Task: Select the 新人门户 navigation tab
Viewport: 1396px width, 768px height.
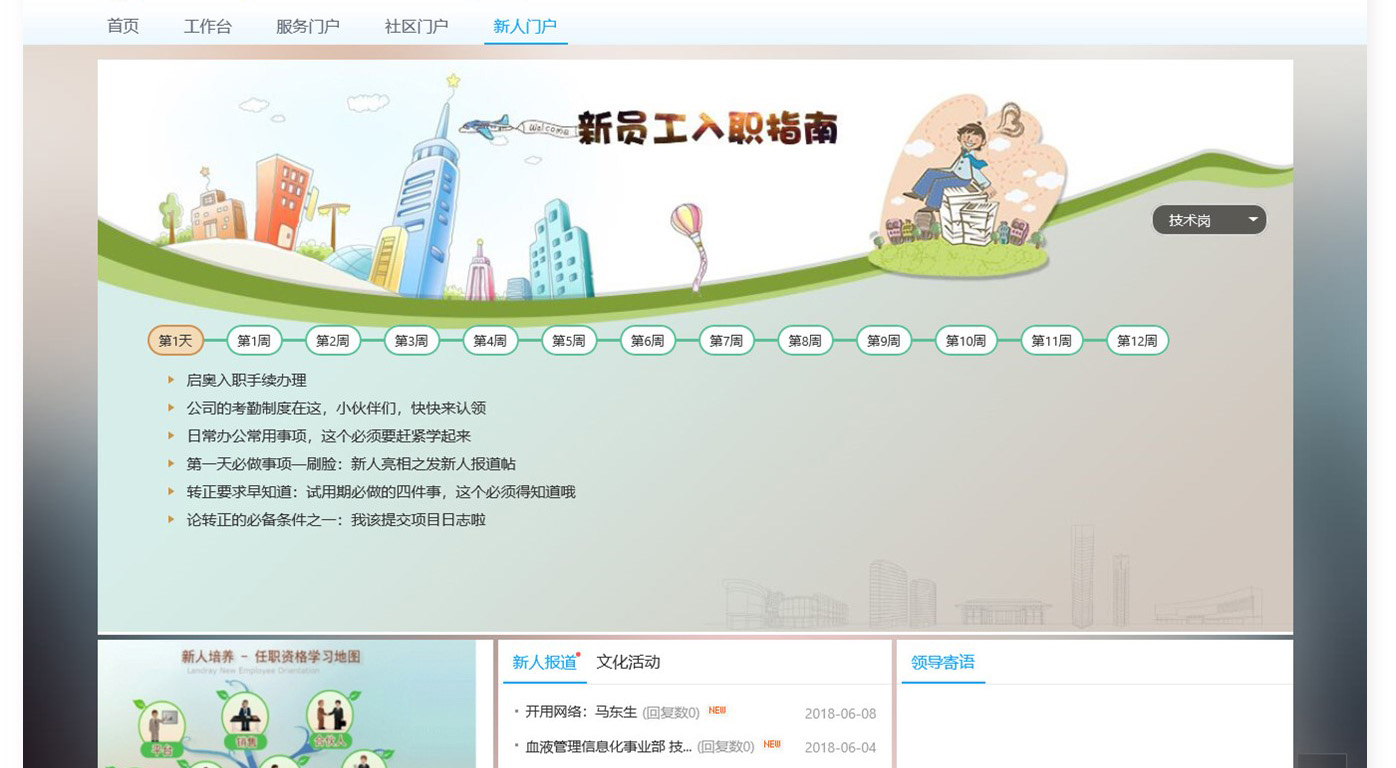Action: pos(525,26)
